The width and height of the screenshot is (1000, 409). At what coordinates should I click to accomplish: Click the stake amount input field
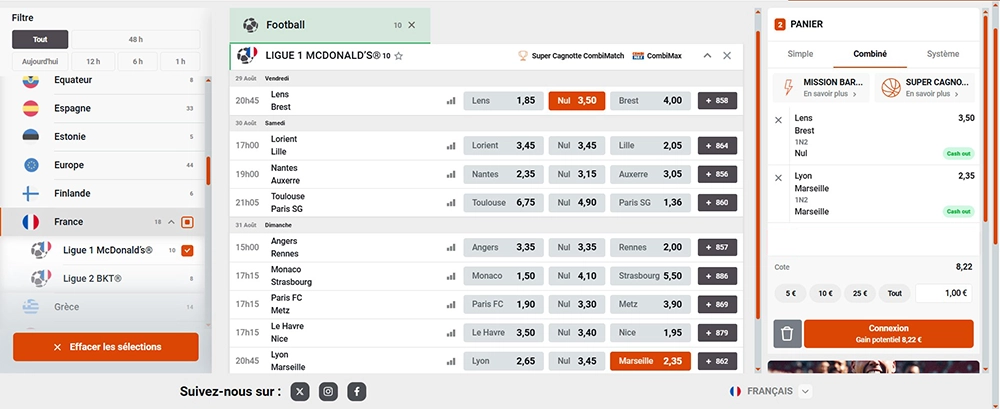pyautogui.click(x=944, y=294)
